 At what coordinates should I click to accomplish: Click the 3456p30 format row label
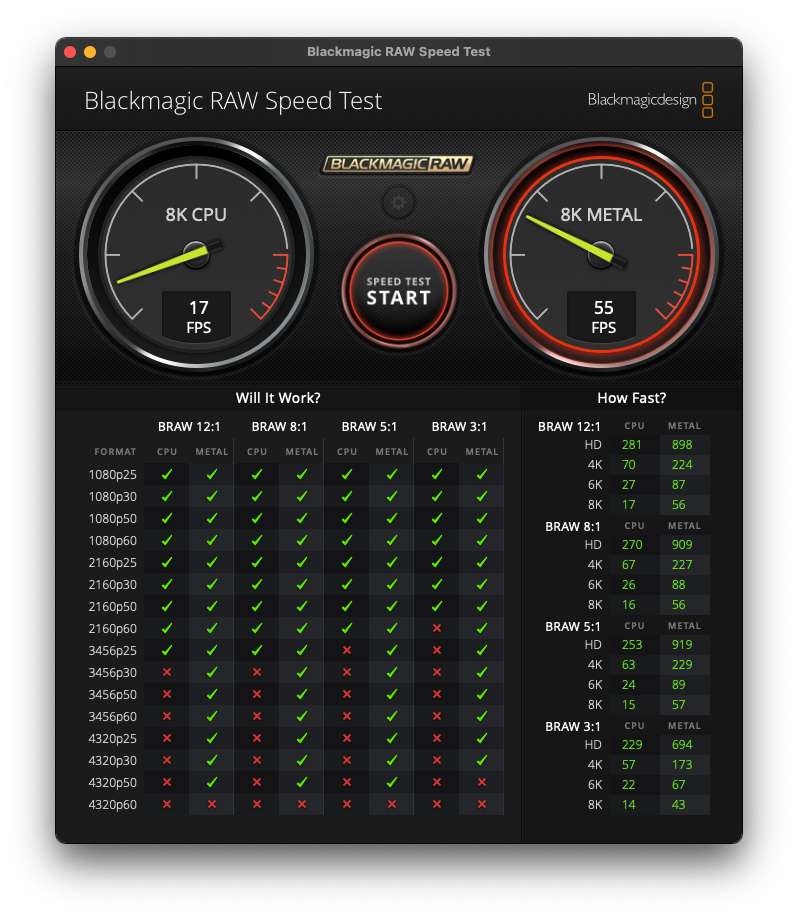click(x=112, y=673)
